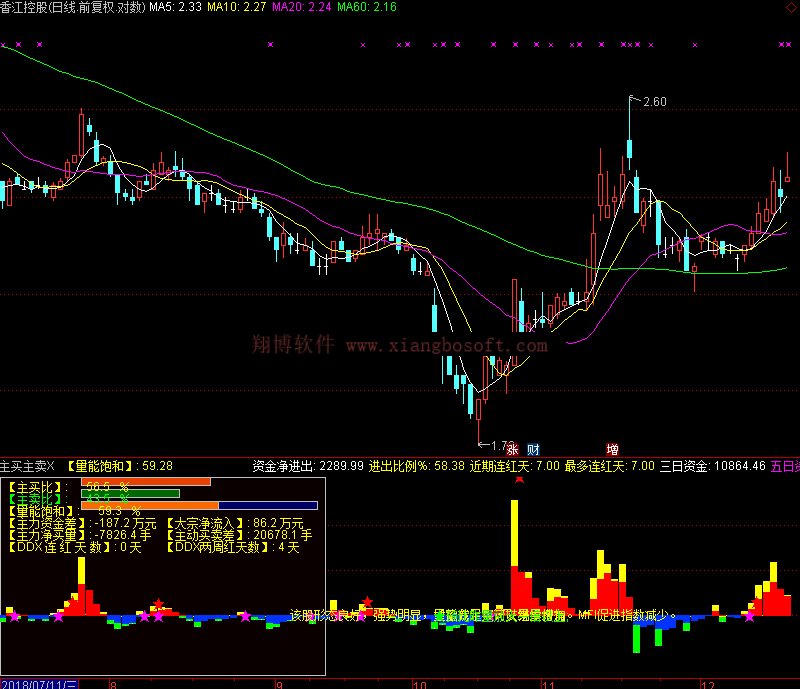The image size is (800, 689).
Task: Select the chart title 香江控股(日线.前复权.对数)
Action: pos(73,7)
